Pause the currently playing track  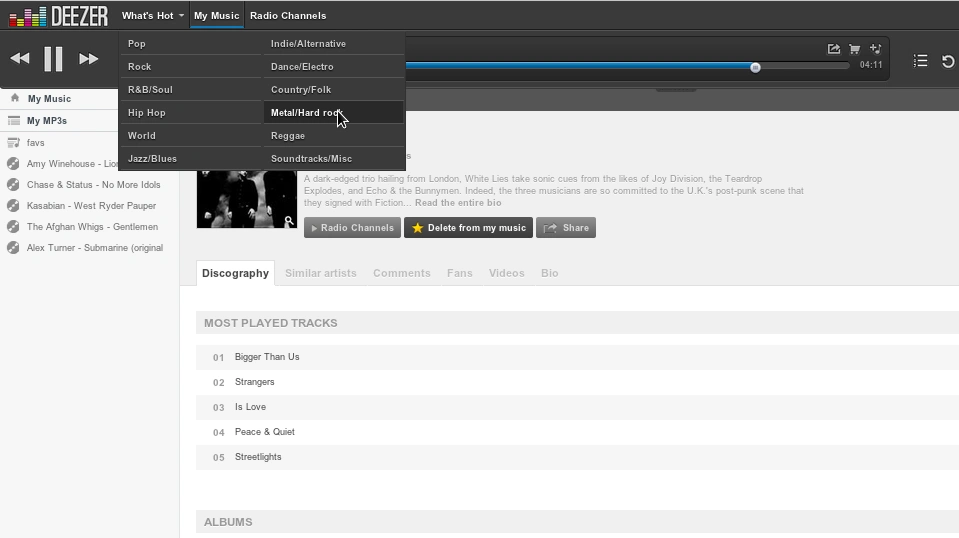[x=53, y=59]
